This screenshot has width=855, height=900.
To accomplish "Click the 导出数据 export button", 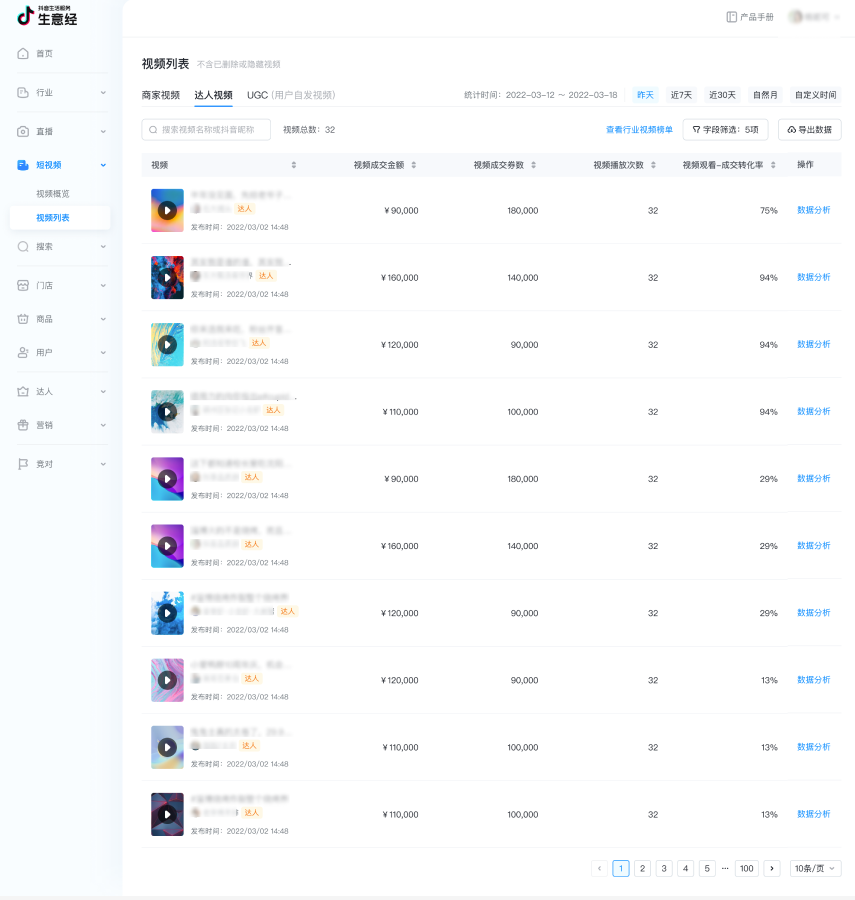I will click(809, 130).
